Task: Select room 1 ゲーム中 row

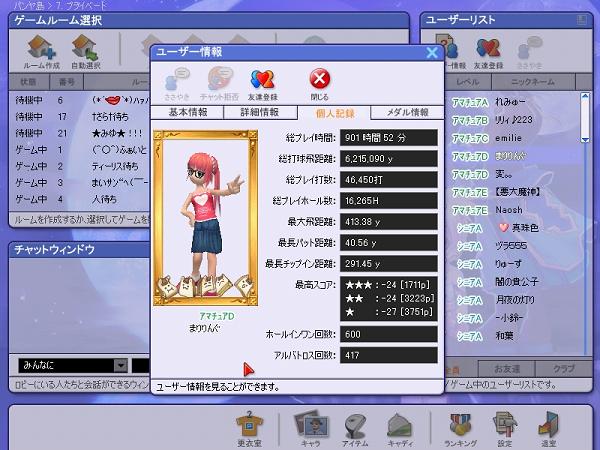Action: (80, 150)
